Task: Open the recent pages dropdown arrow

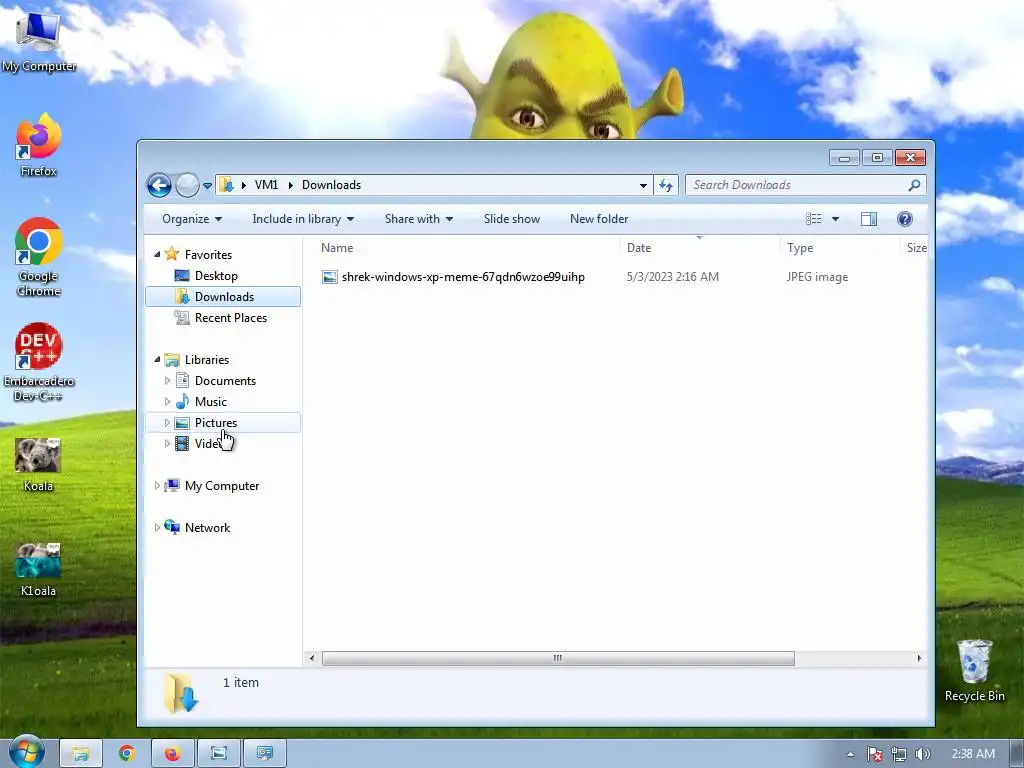Action: (x=207, y=185)
